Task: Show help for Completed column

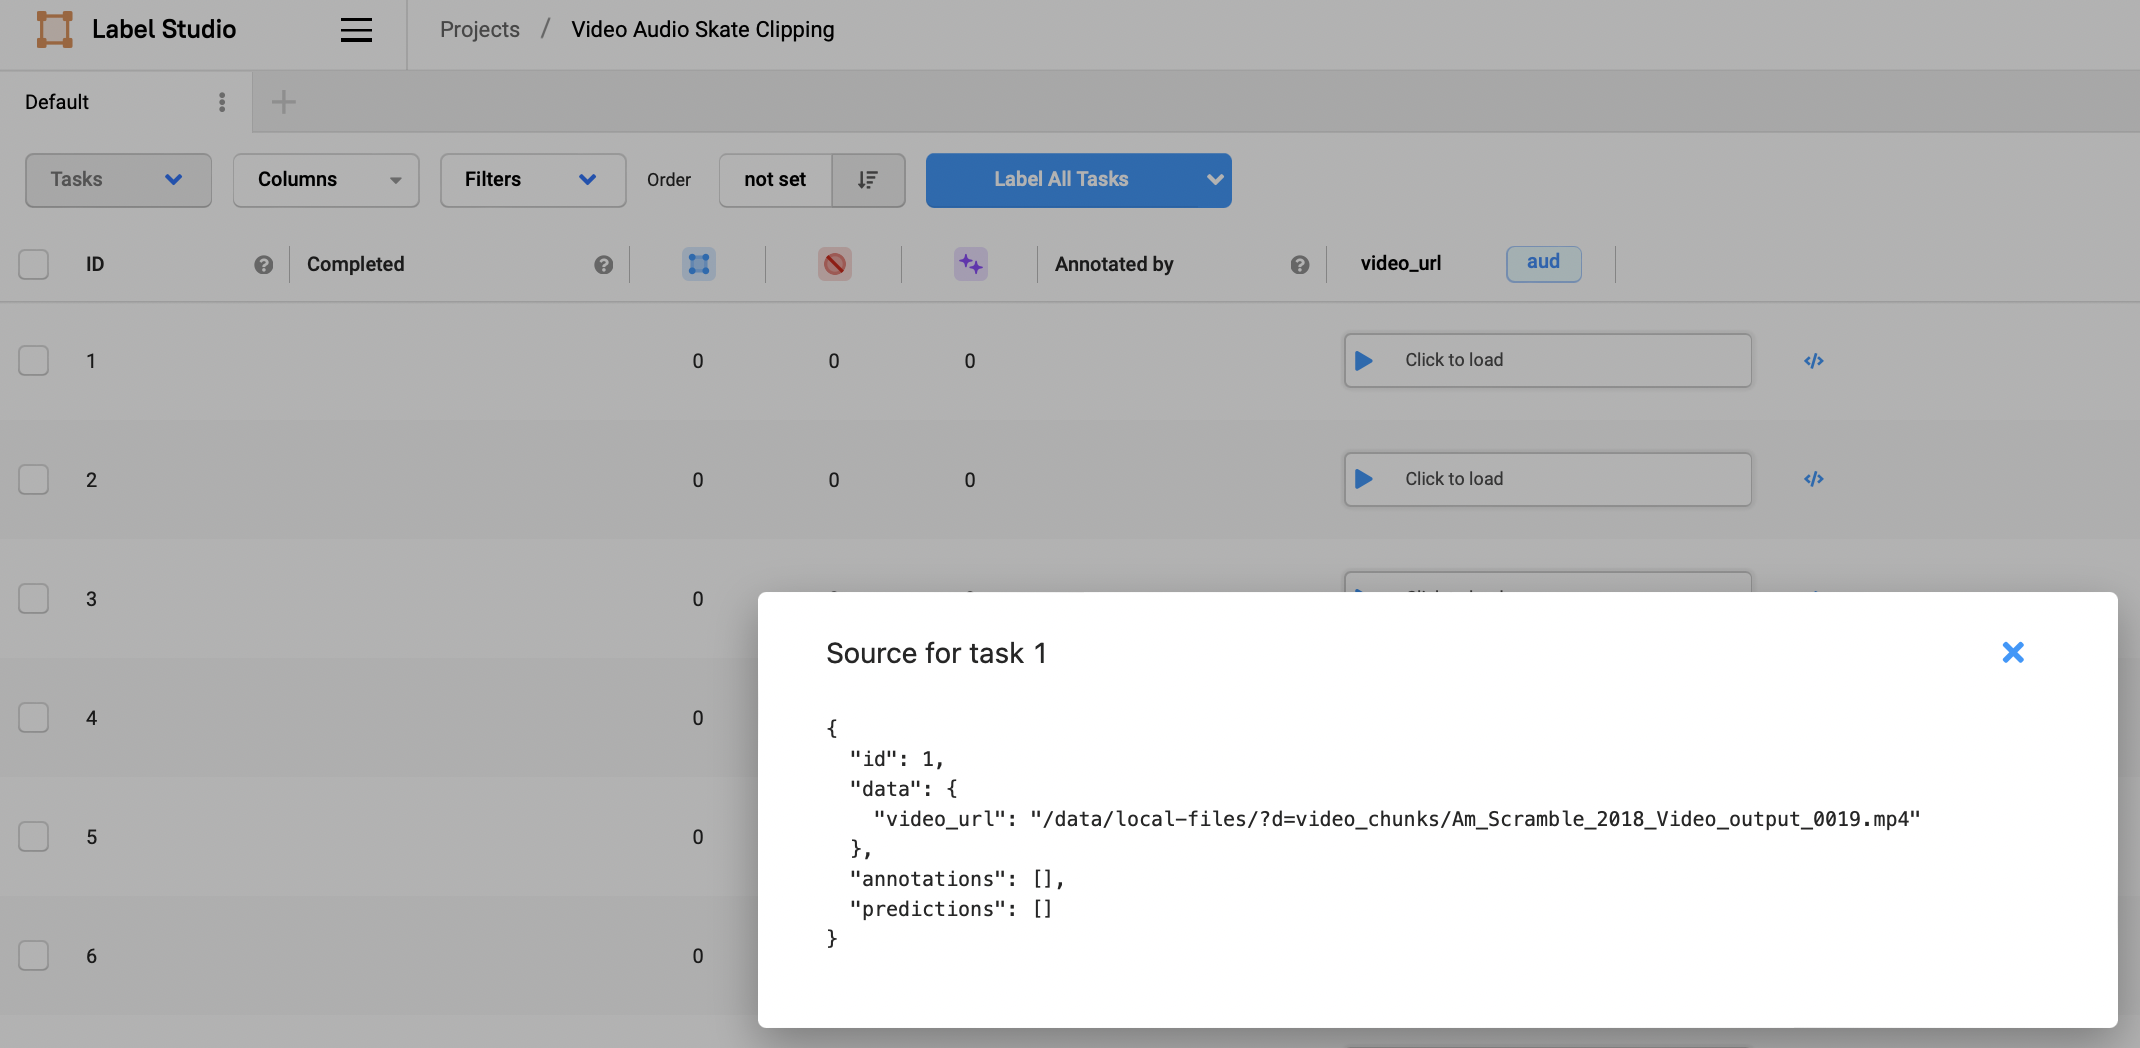Action: 604,265
